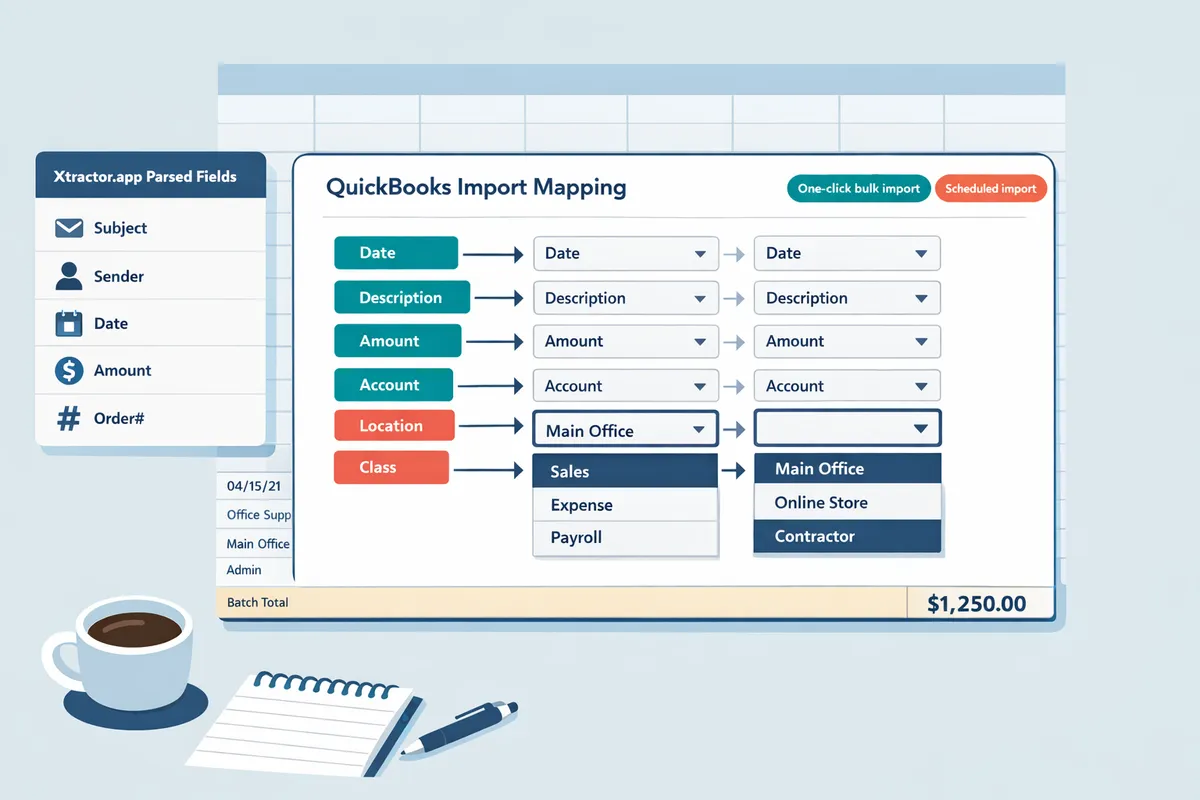The width and height of the screenshot is (1200, 800).
Task: Open the right-column Date dropdown
Action: tap(847, 254)
